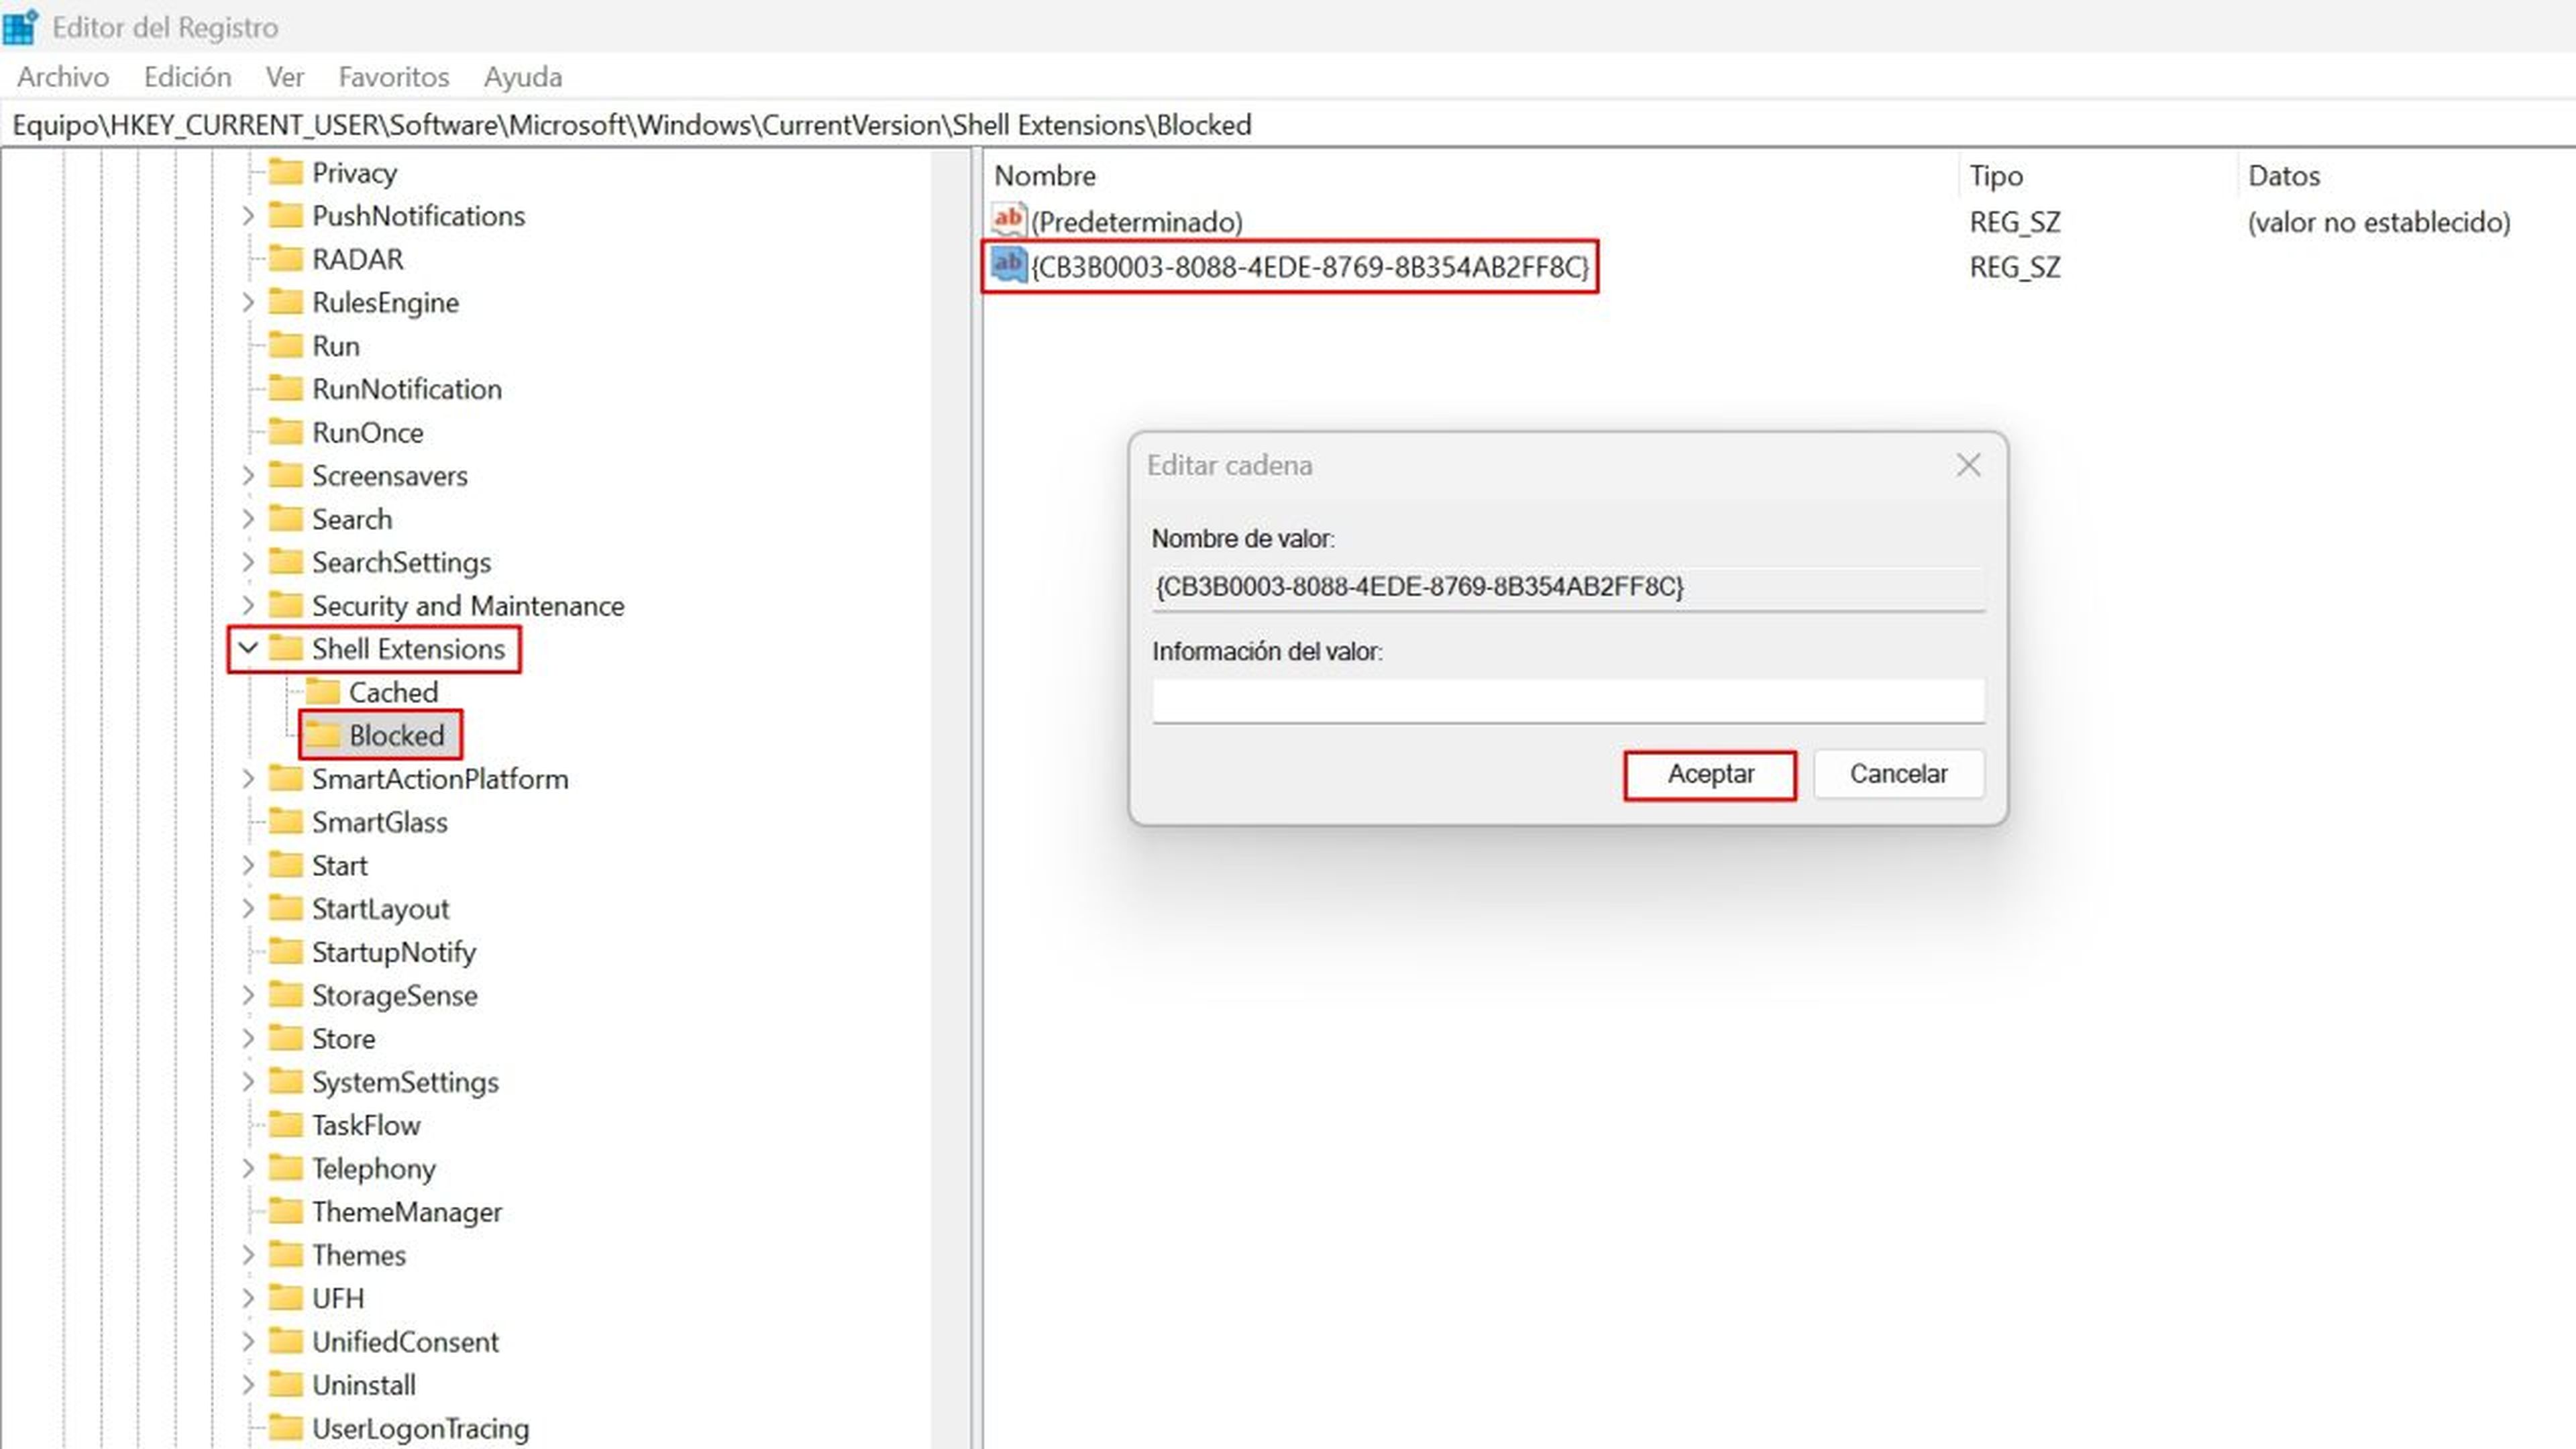
Task: Select the Cached folder icon
Action: [x=323, y=691]
